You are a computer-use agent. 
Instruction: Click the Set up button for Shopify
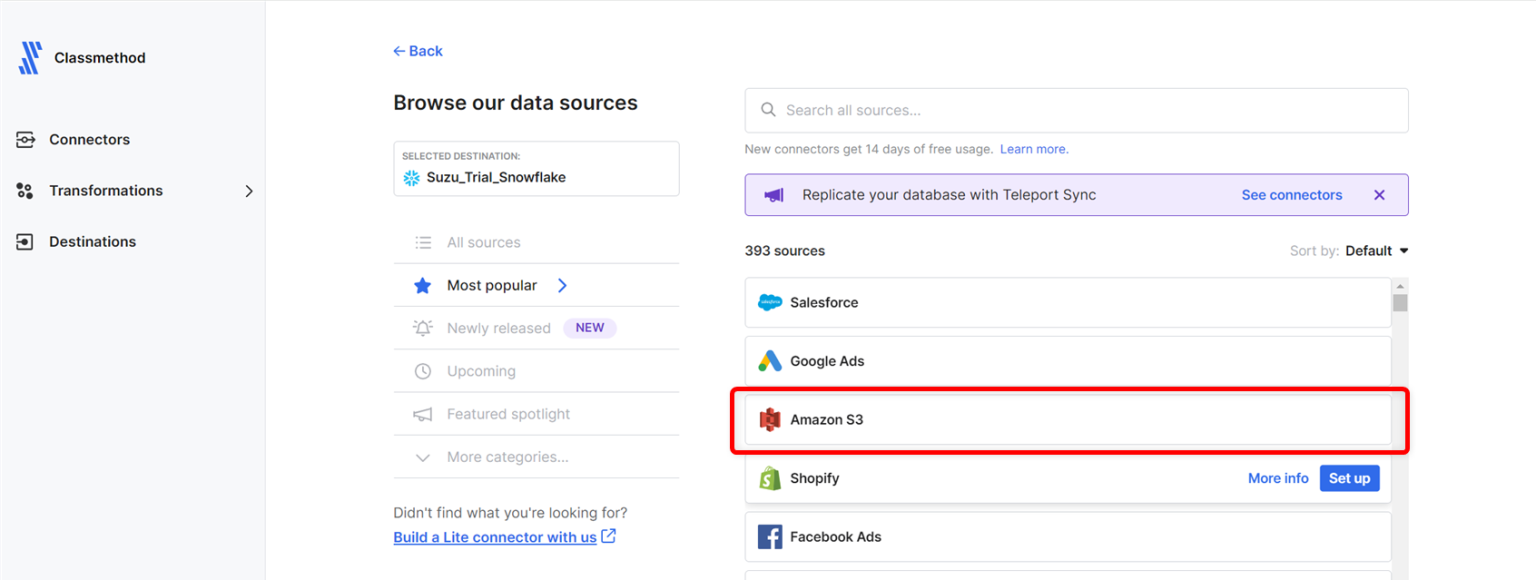click(1349, 478)
